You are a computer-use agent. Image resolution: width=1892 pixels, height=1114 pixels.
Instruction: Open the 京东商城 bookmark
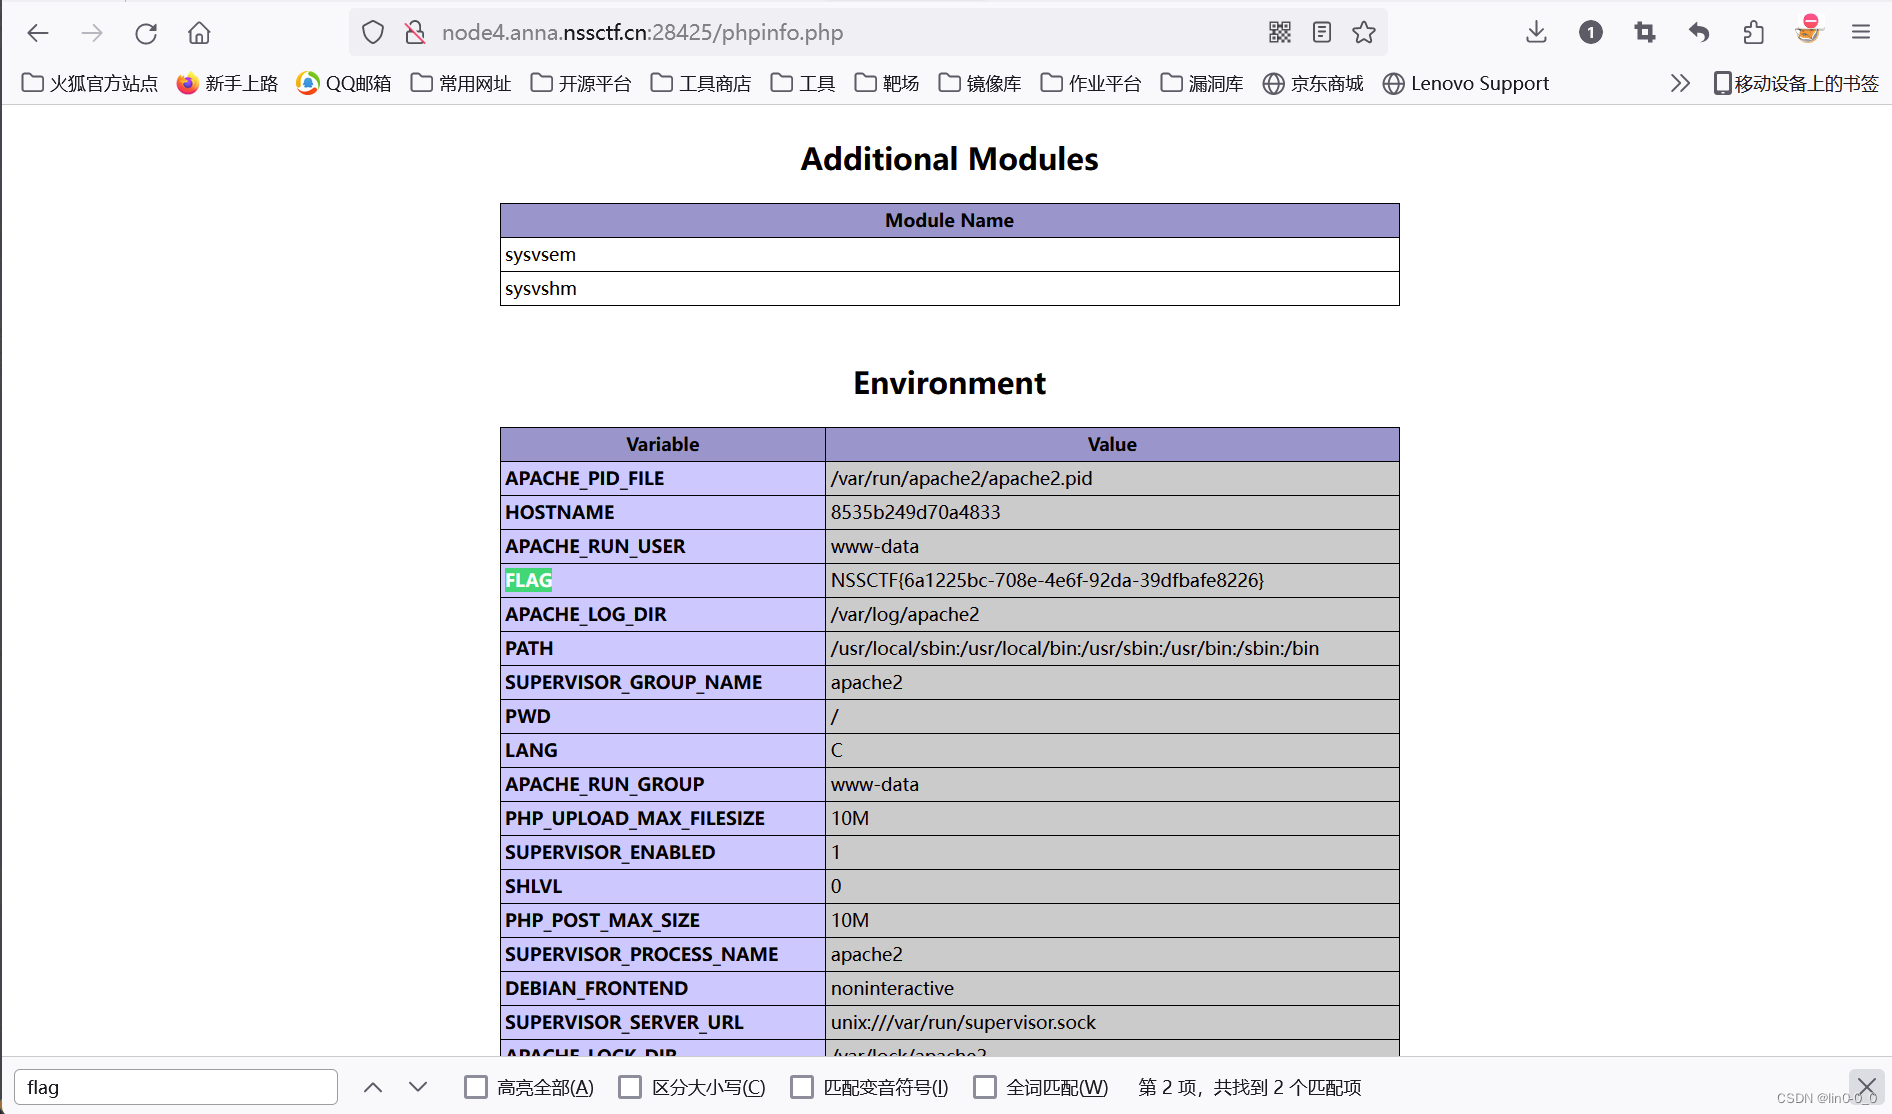point(1313,83)
